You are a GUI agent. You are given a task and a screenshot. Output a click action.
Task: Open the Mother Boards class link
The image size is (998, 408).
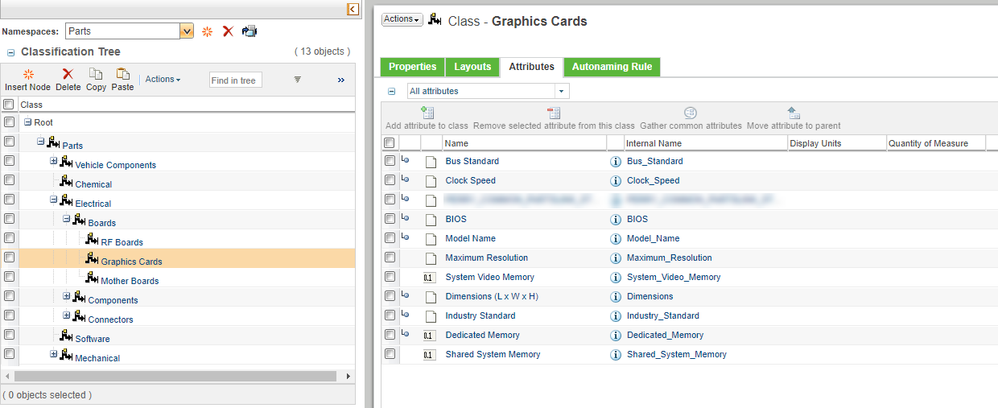point(129,281)
